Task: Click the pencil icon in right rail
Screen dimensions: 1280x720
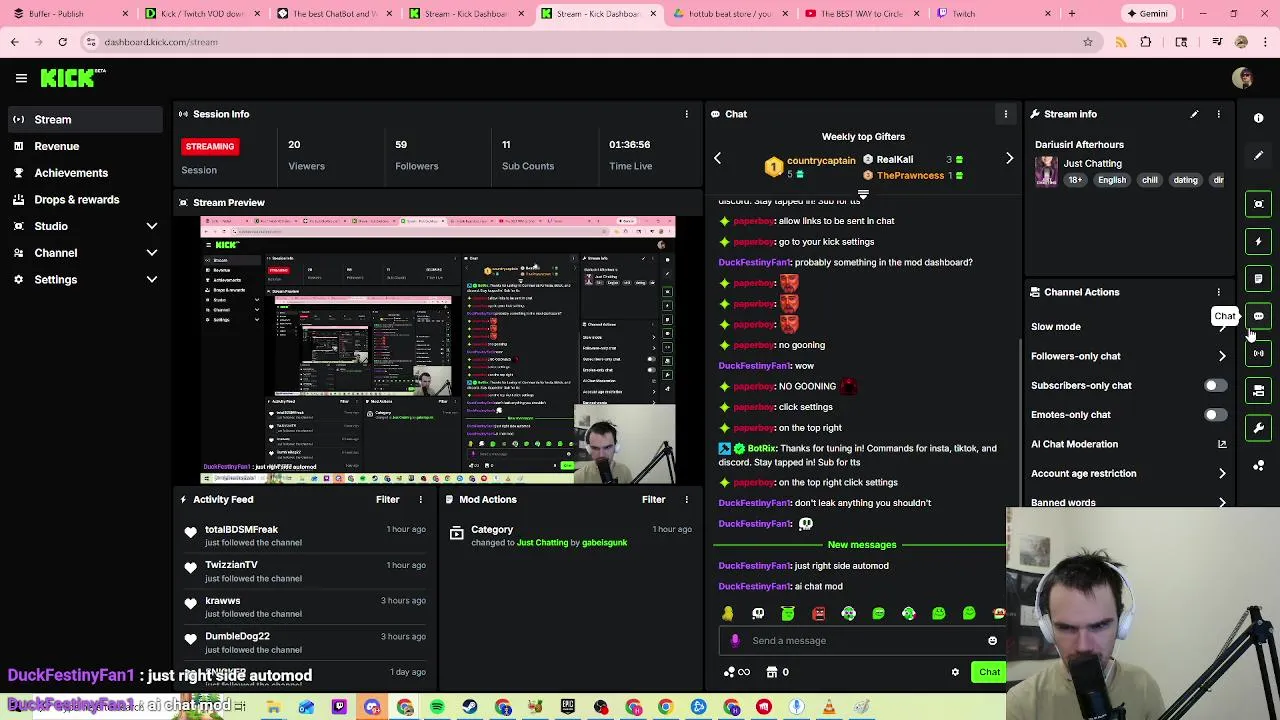Action: (x=1259, y=155)
